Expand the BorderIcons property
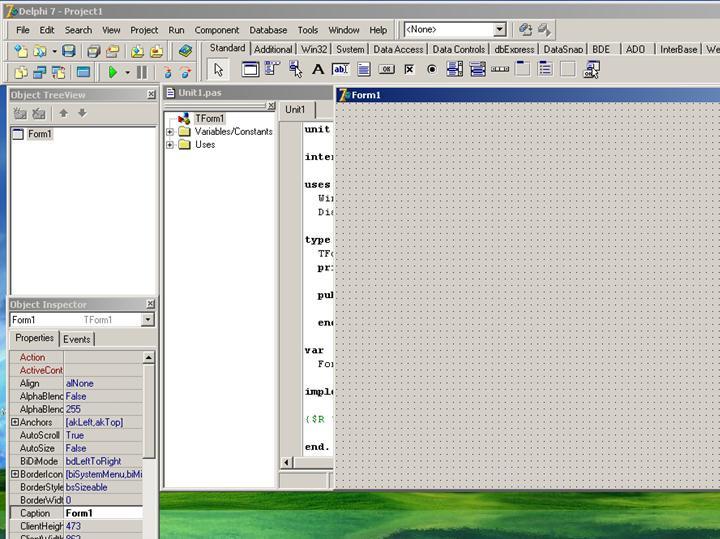720x539 pixels. pos(15,474)
